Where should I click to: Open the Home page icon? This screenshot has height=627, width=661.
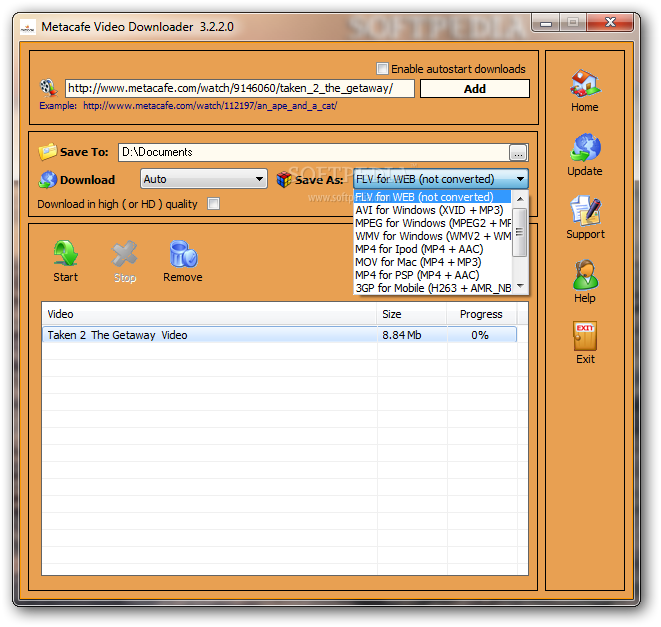pyautogui.click(x=585, y=83)
